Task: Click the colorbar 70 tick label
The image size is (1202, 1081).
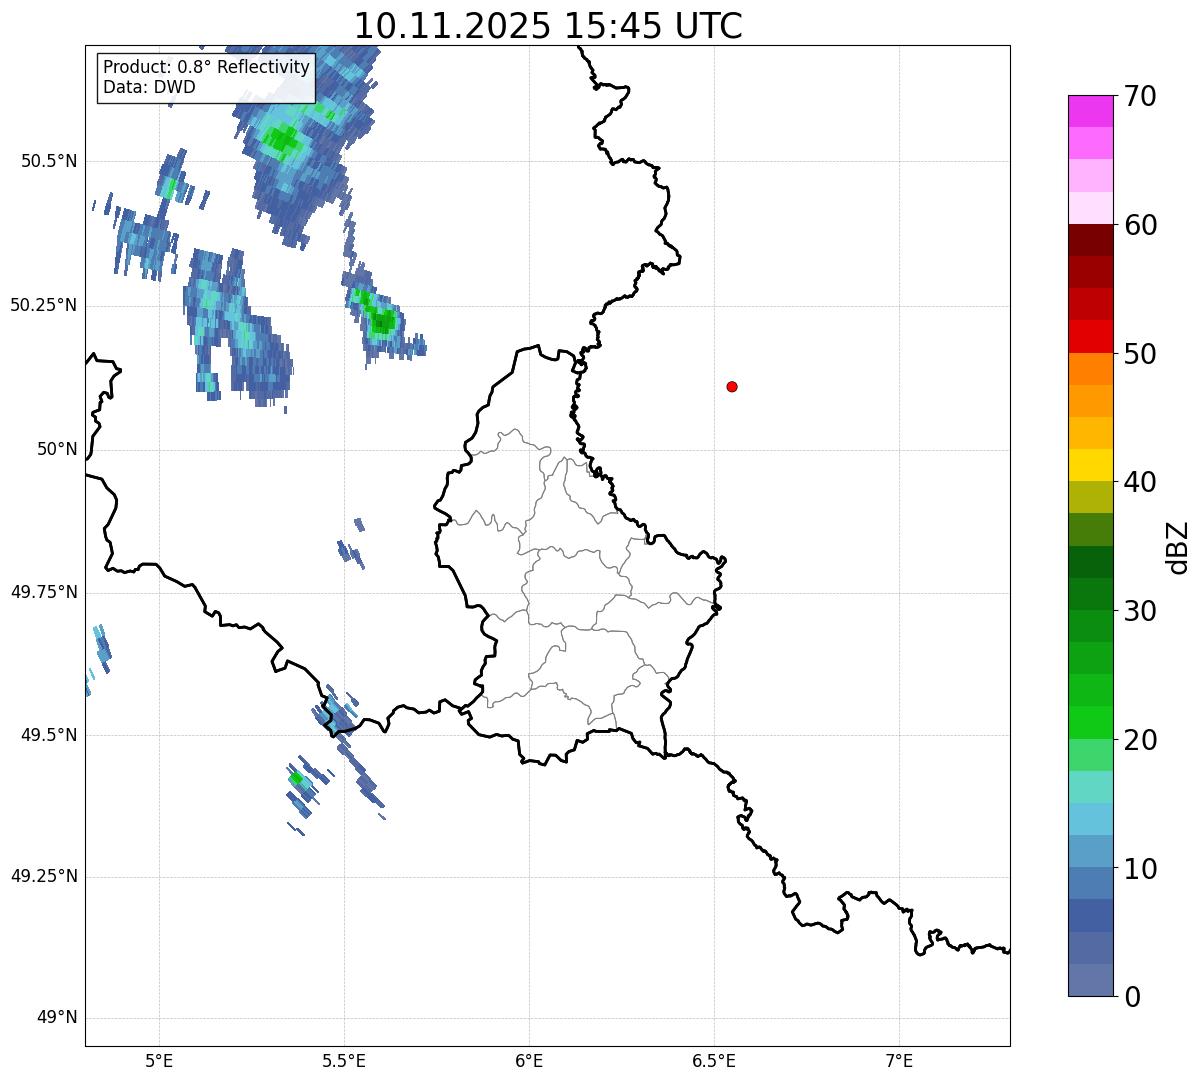Action: pyautogui.click(x=1141, y=96)
